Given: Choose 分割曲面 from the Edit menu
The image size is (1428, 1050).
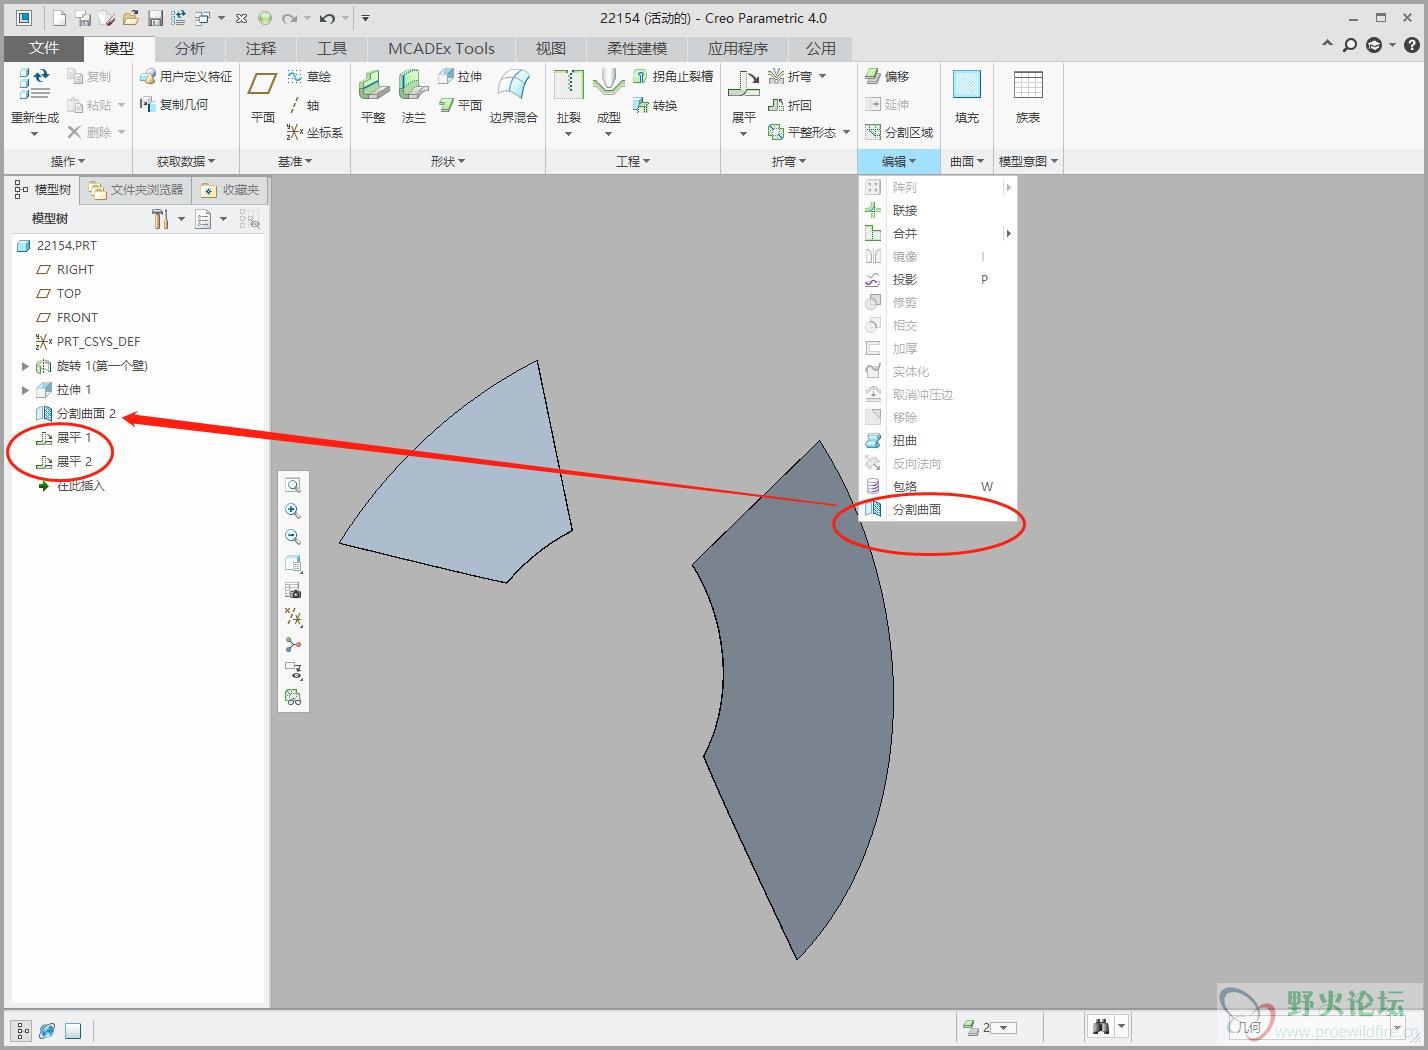Looking at the screenshot, I should coord(937,509).
